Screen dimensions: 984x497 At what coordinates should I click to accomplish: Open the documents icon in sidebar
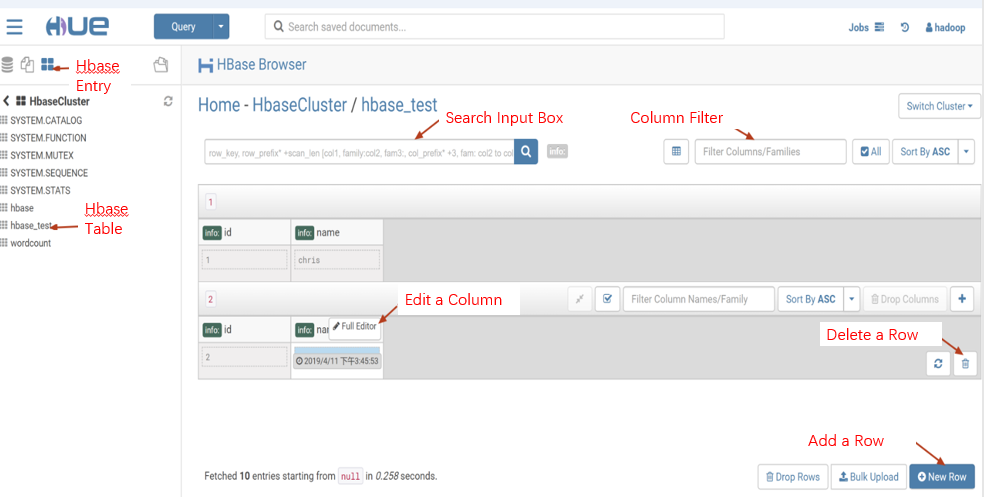[x=27, y=64]
